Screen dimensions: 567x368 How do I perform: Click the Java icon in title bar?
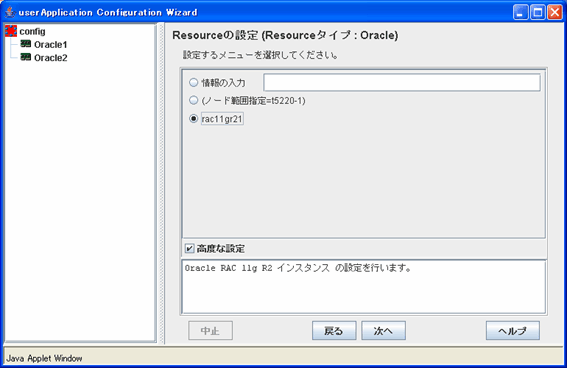(10, 12)
